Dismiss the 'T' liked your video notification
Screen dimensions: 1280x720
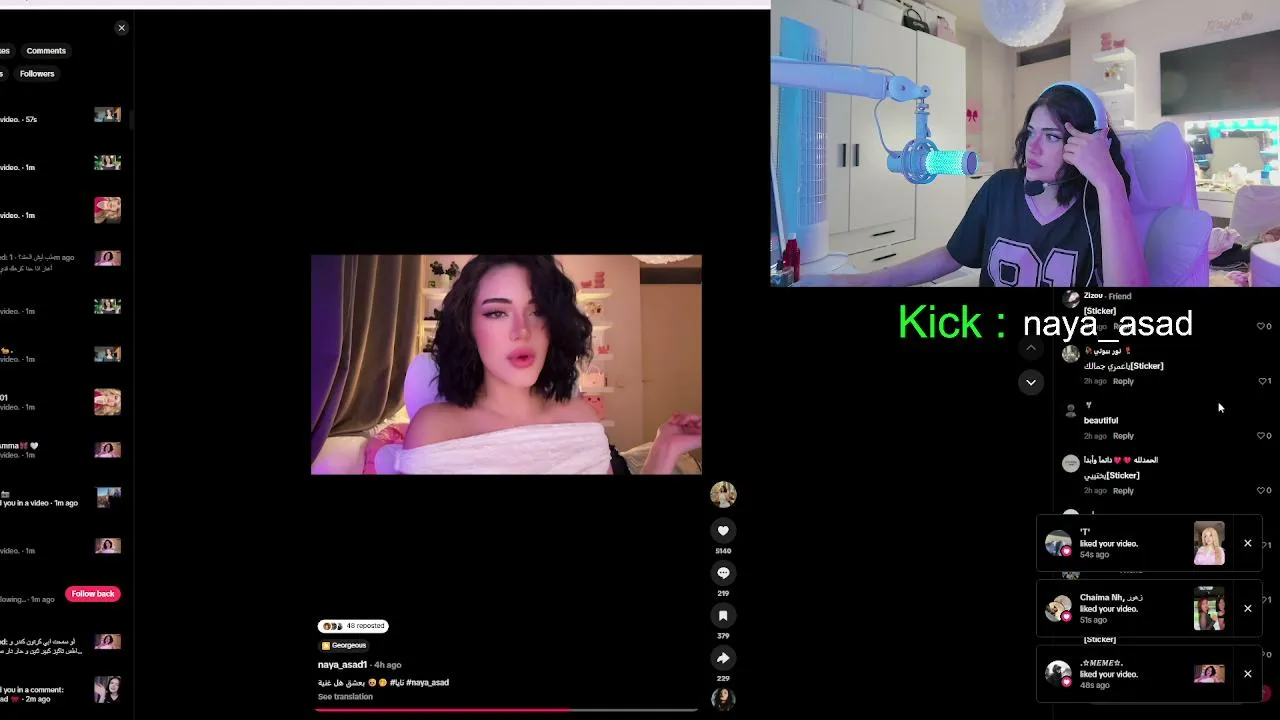click(x=1247, y=543)
